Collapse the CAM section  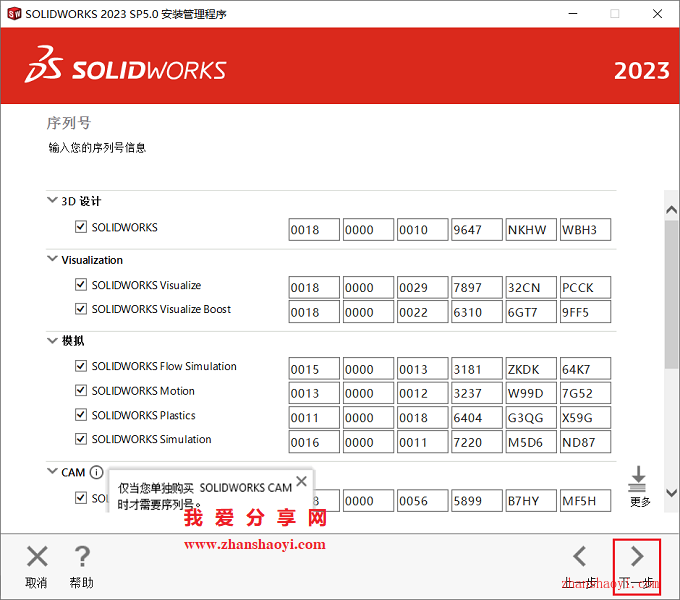click(52, 471)
